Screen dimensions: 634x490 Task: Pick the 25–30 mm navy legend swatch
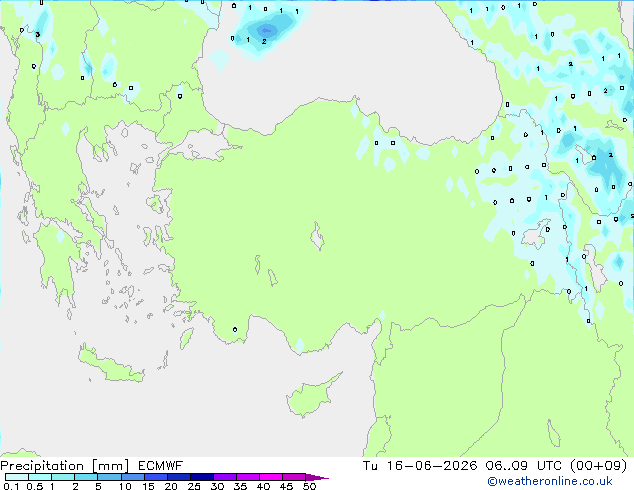(x=201, y=477)
